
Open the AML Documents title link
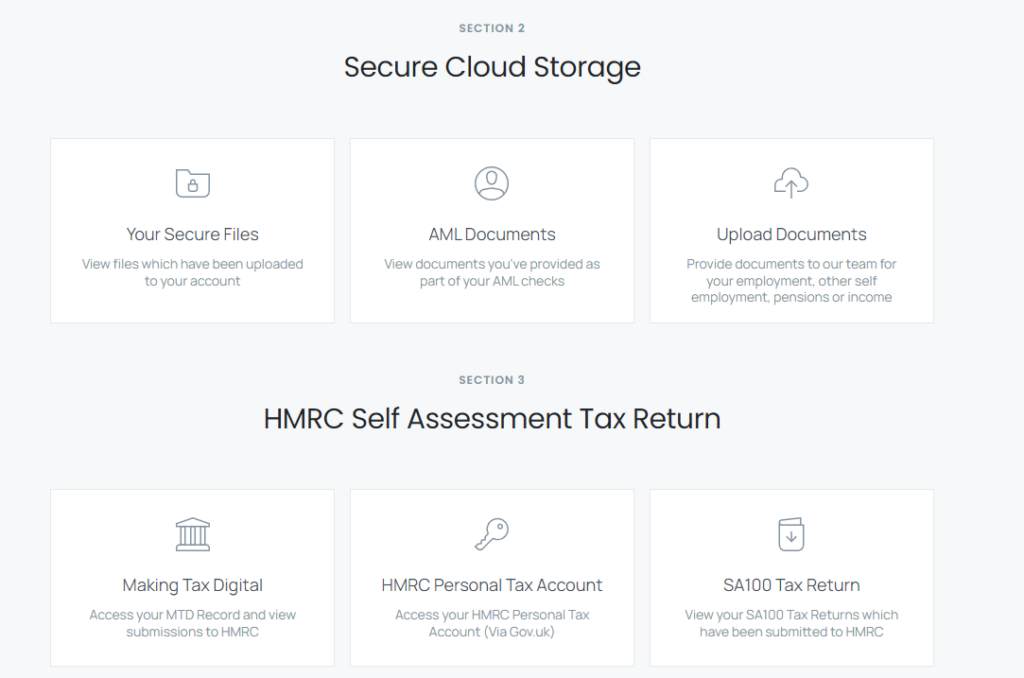click(492, 235)
